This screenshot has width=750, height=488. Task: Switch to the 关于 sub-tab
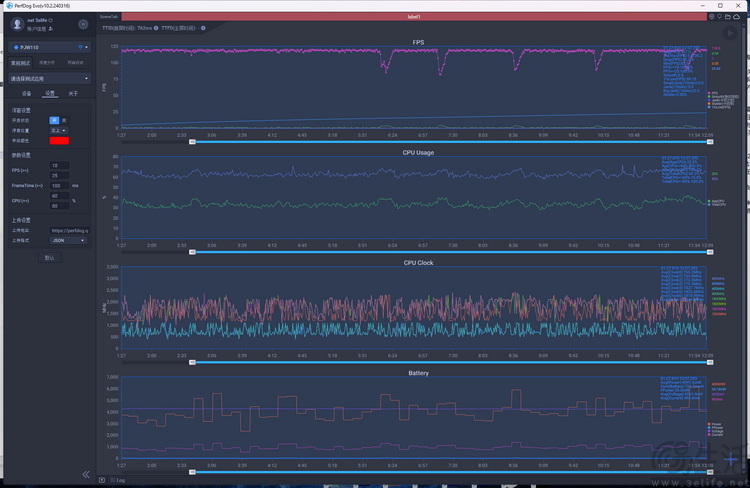[x=73, y=94]
